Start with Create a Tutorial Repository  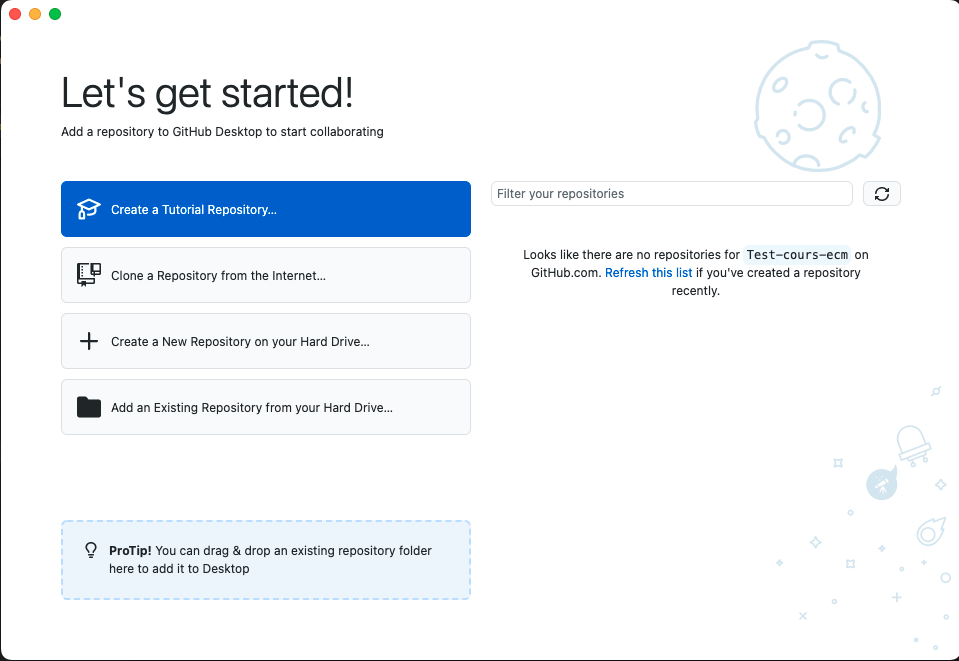click(x=265, y=209)
